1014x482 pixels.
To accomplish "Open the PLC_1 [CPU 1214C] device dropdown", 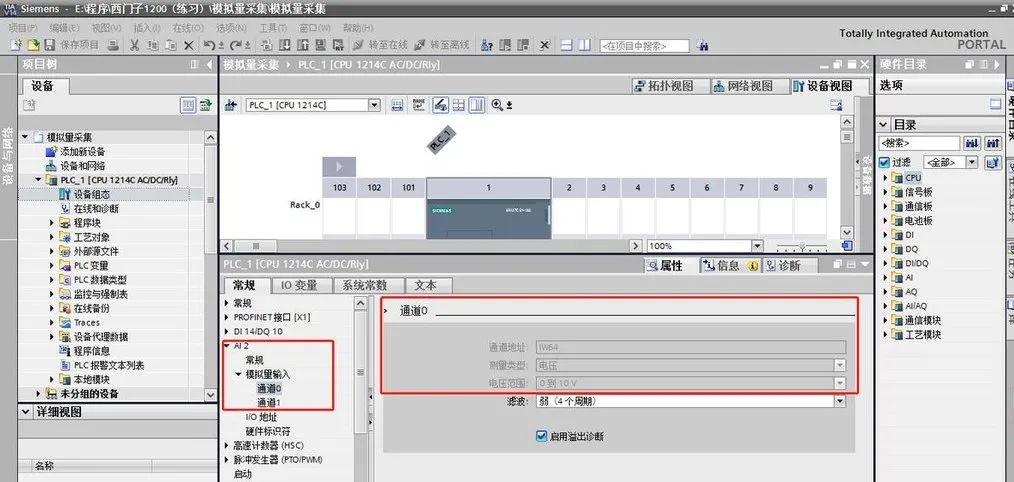I will tap(374, 105).
